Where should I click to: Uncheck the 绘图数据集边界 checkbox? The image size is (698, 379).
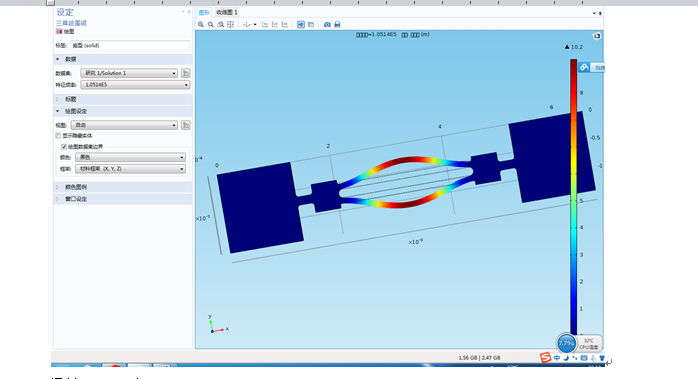(x=64, y=147)
